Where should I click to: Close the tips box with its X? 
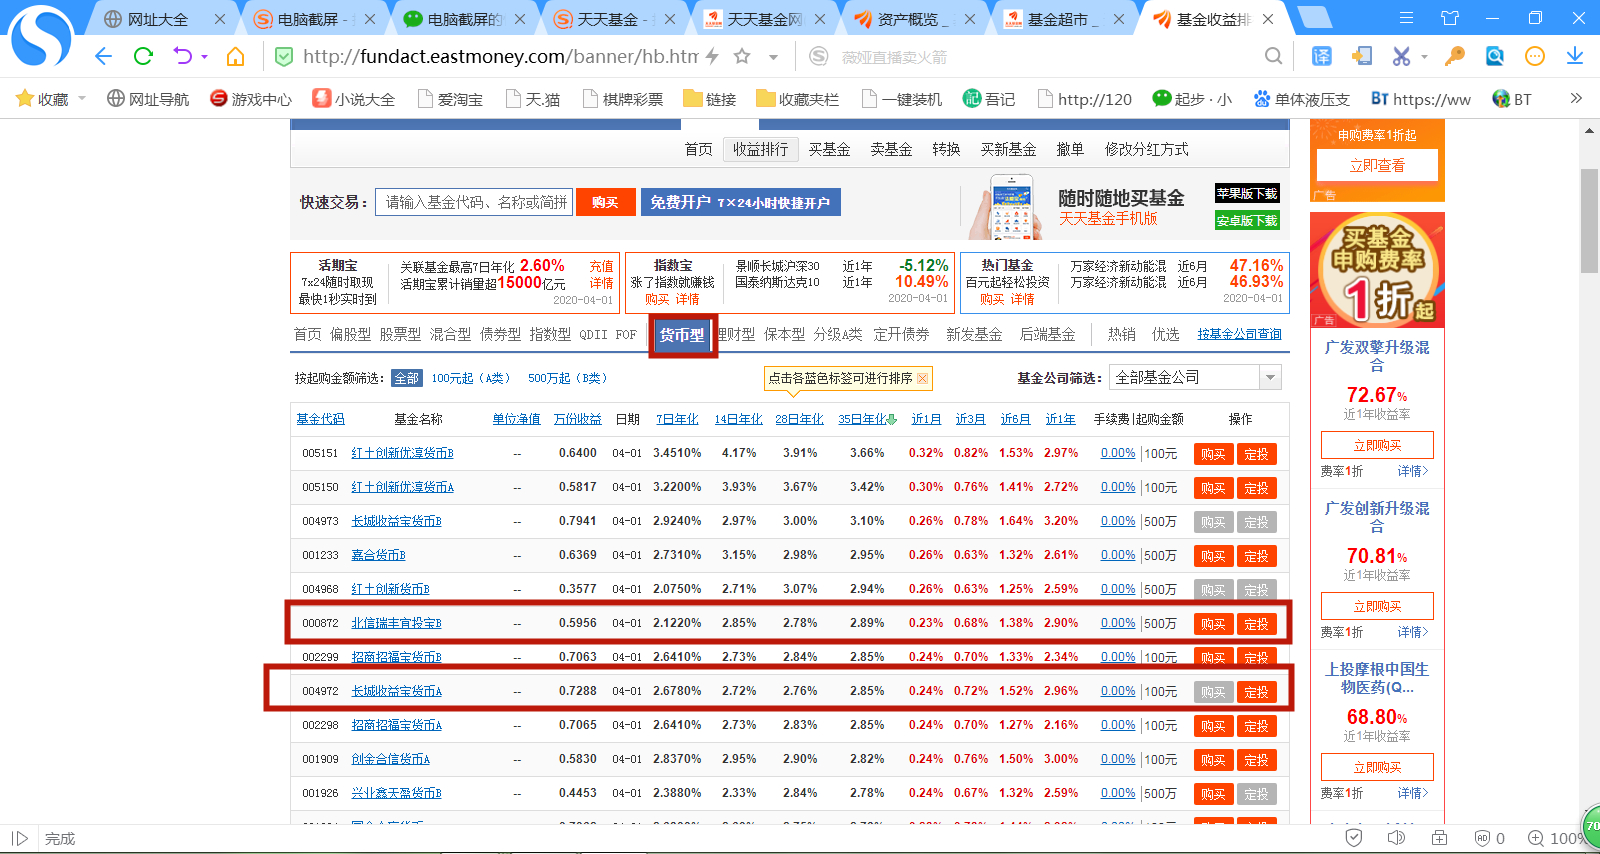922,378
